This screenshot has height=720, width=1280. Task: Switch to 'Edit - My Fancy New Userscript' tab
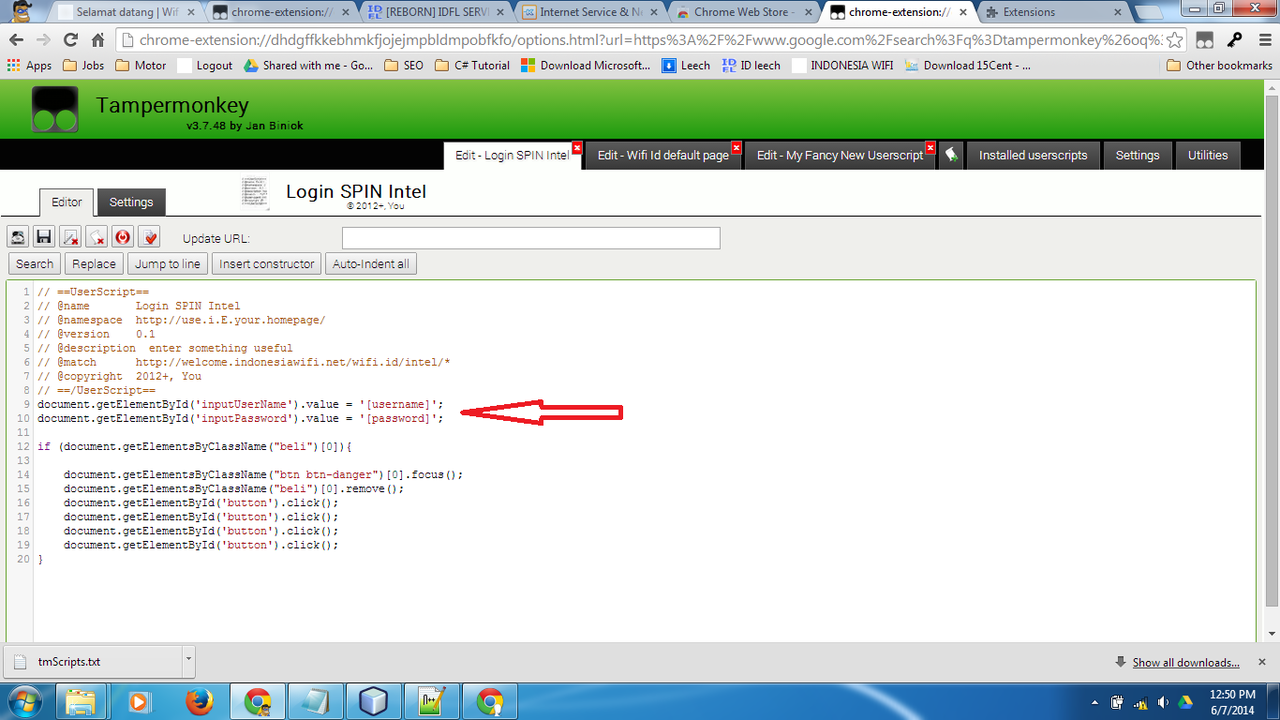click(840, 155)
